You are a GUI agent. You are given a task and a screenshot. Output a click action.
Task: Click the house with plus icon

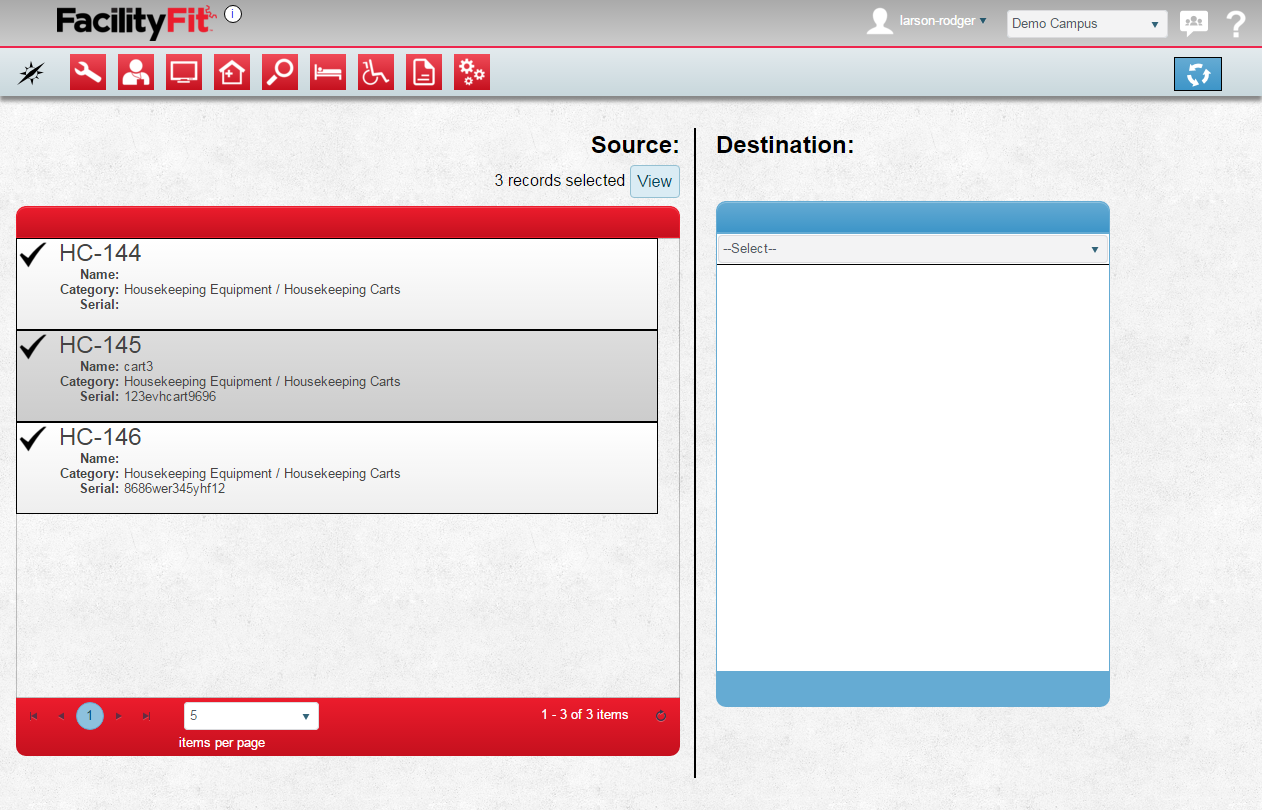click(232, 73)
